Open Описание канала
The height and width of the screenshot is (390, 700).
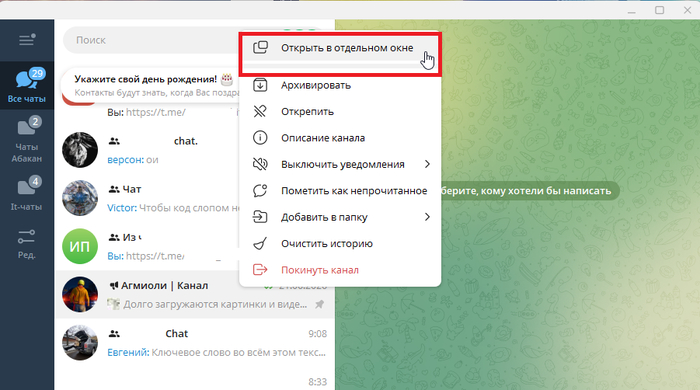(x=340, y=138)
